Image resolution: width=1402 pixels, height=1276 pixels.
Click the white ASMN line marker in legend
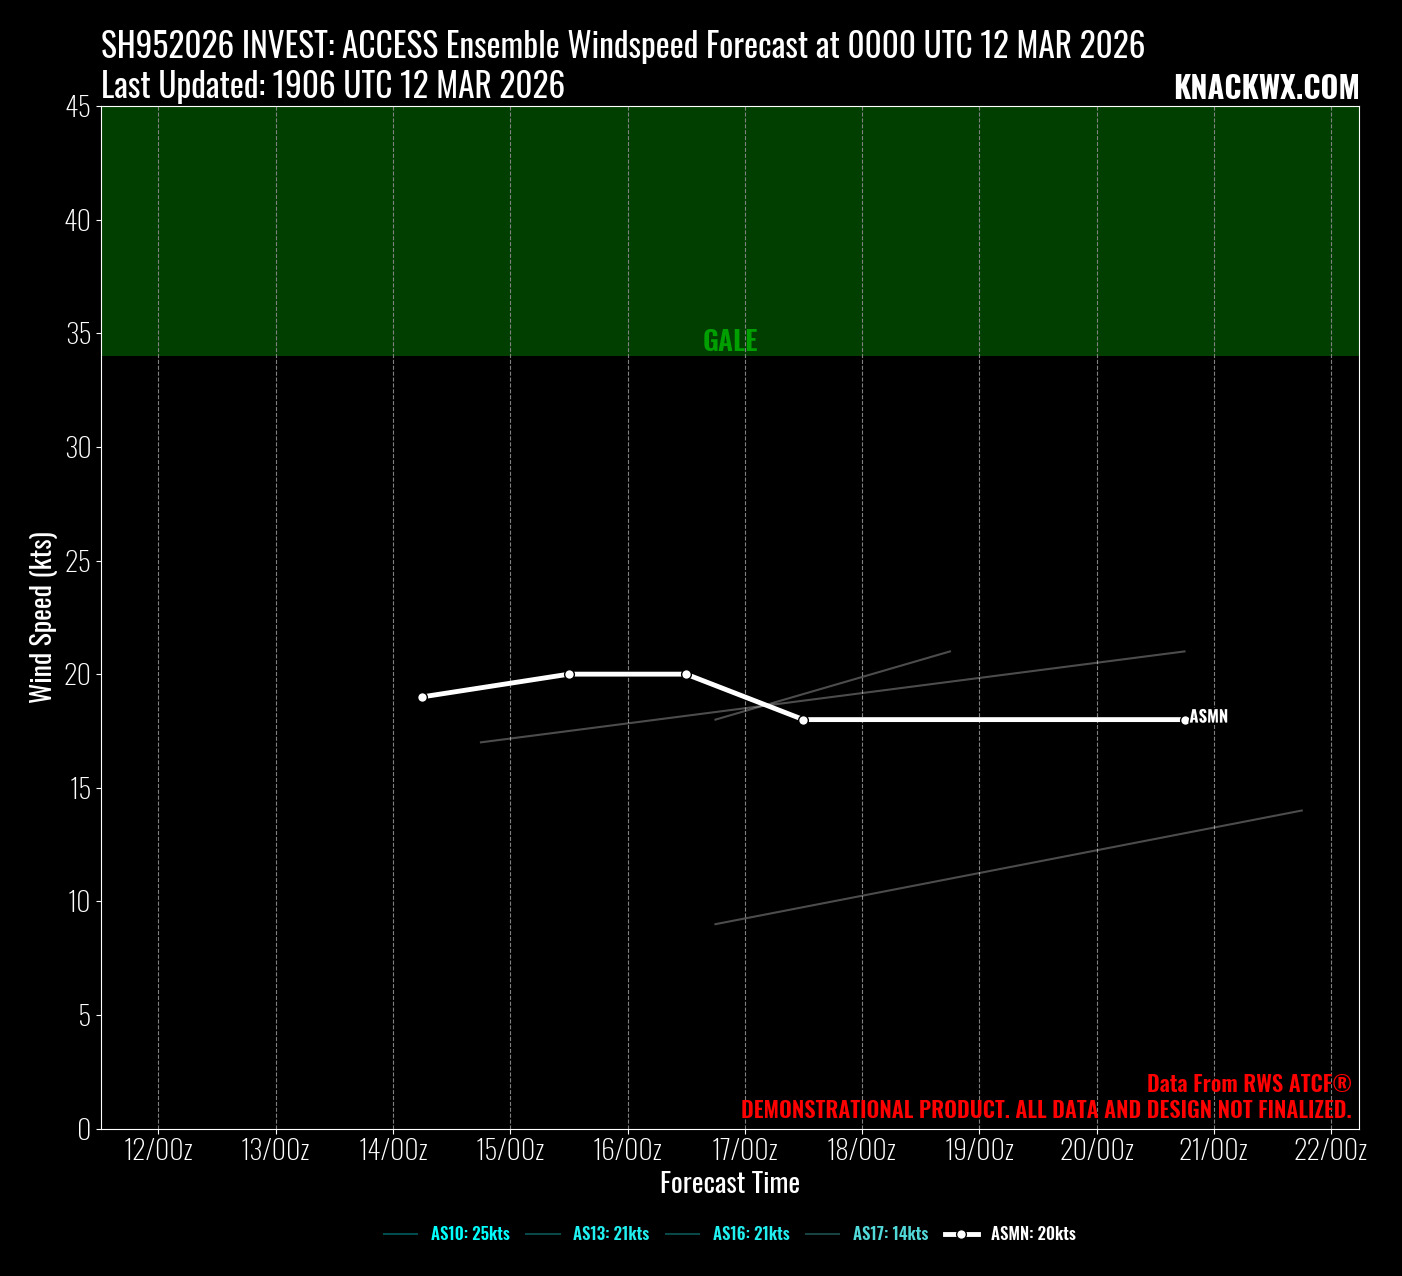pyautogui.click(x=961, y=1234)
